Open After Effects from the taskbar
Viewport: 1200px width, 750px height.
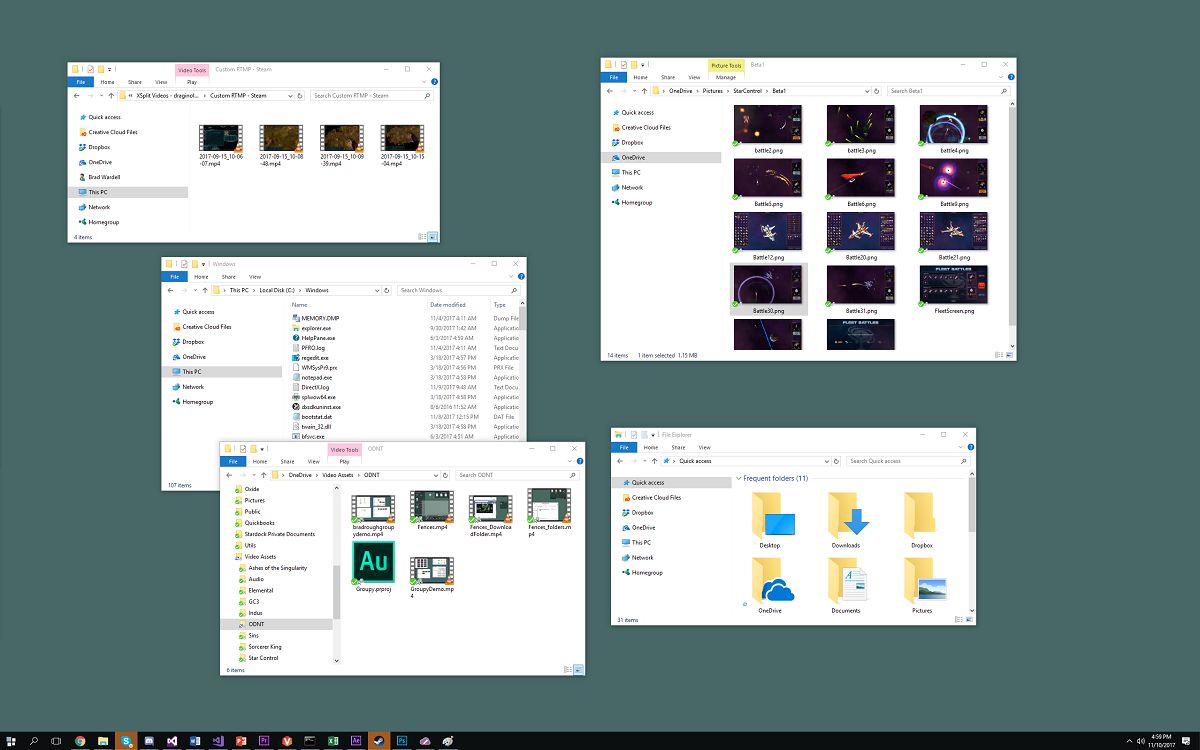point(357,741)
